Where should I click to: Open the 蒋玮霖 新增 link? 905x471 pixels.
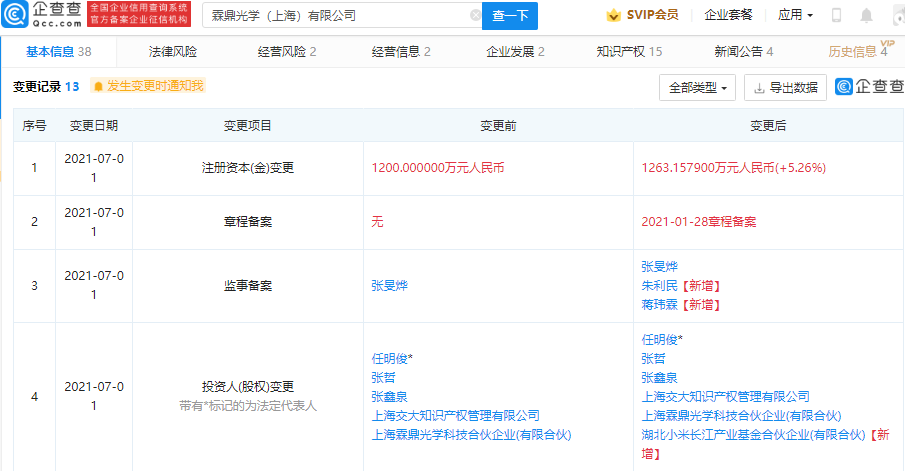pyautogui.click(x=659, y=305)
